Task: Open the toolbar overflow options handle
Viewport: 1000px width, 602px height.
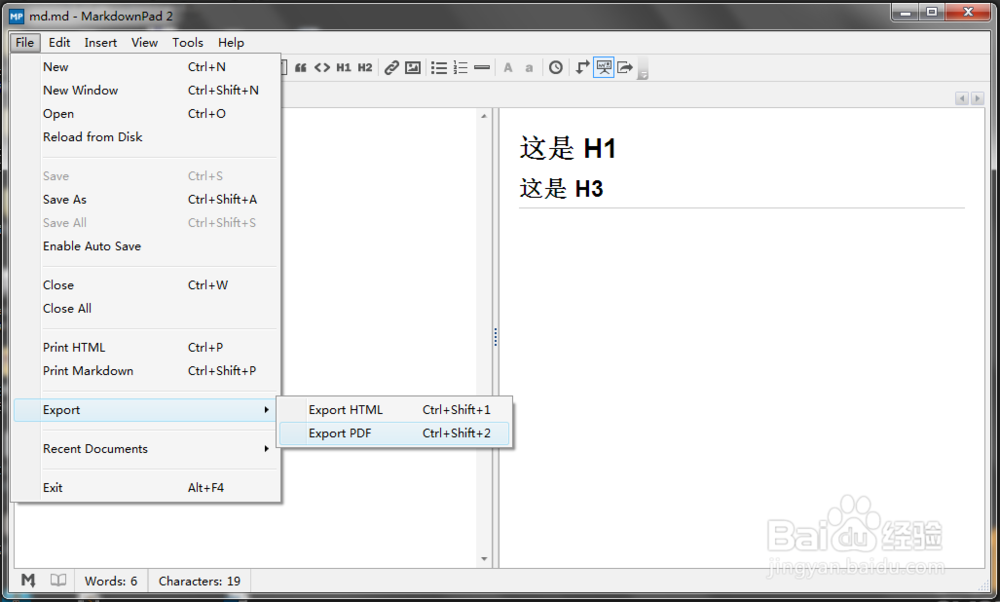Action: (x=643, y=69)
